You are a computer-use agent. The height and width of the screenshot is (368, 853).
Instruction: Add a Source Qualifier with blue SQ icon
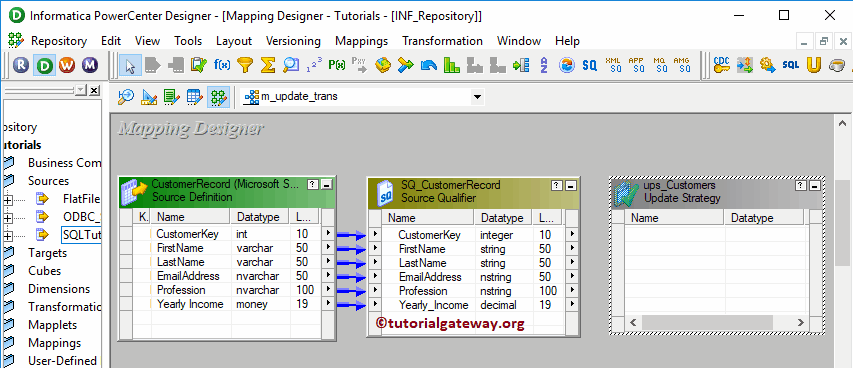click(x=589, y=65)
